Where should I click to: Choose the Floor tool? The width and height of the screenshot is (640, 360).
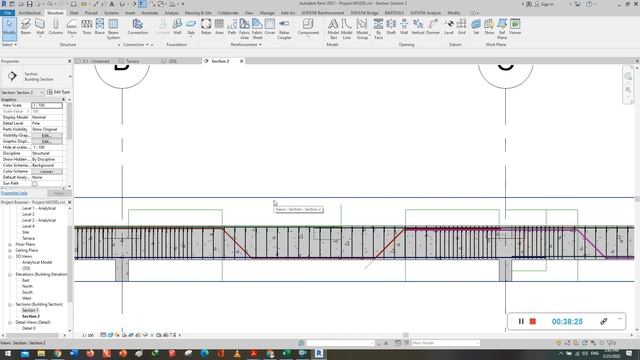click(72, 27)
